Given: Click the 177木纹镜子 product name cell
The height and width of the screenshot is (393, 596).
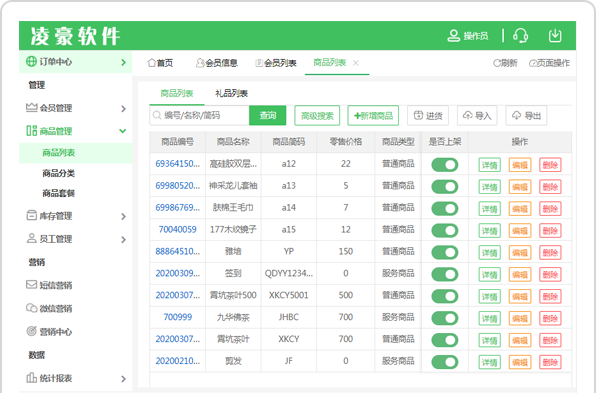Looking at the screenshot, I should click(x=233, y=229).
